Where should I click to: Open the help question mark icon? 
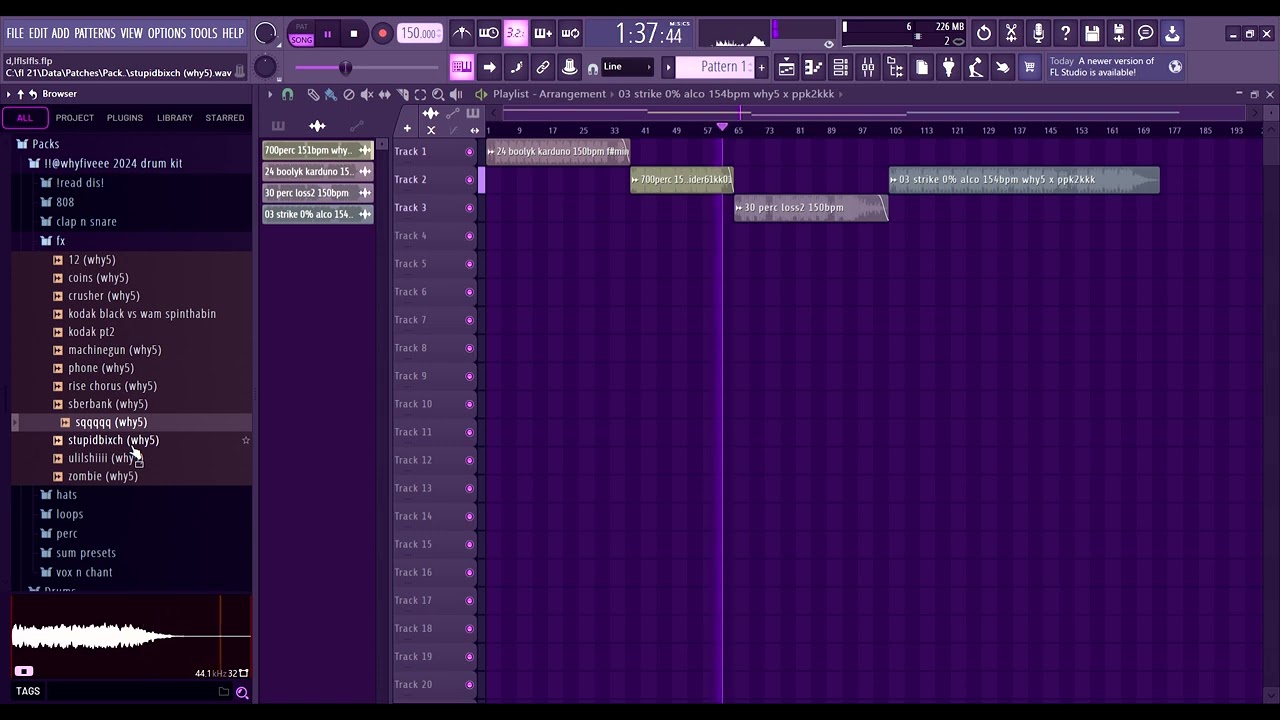1065,33
